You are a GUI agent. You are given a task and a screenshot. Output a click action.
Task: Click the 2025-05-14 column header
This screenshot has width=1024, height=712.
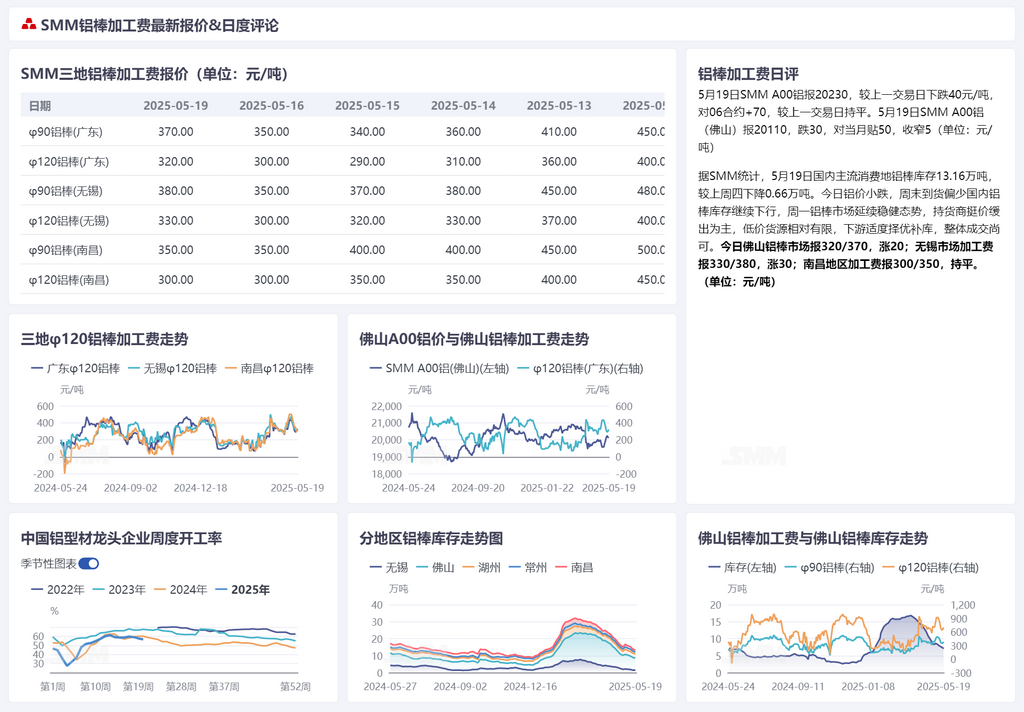[x=463, y=106]
